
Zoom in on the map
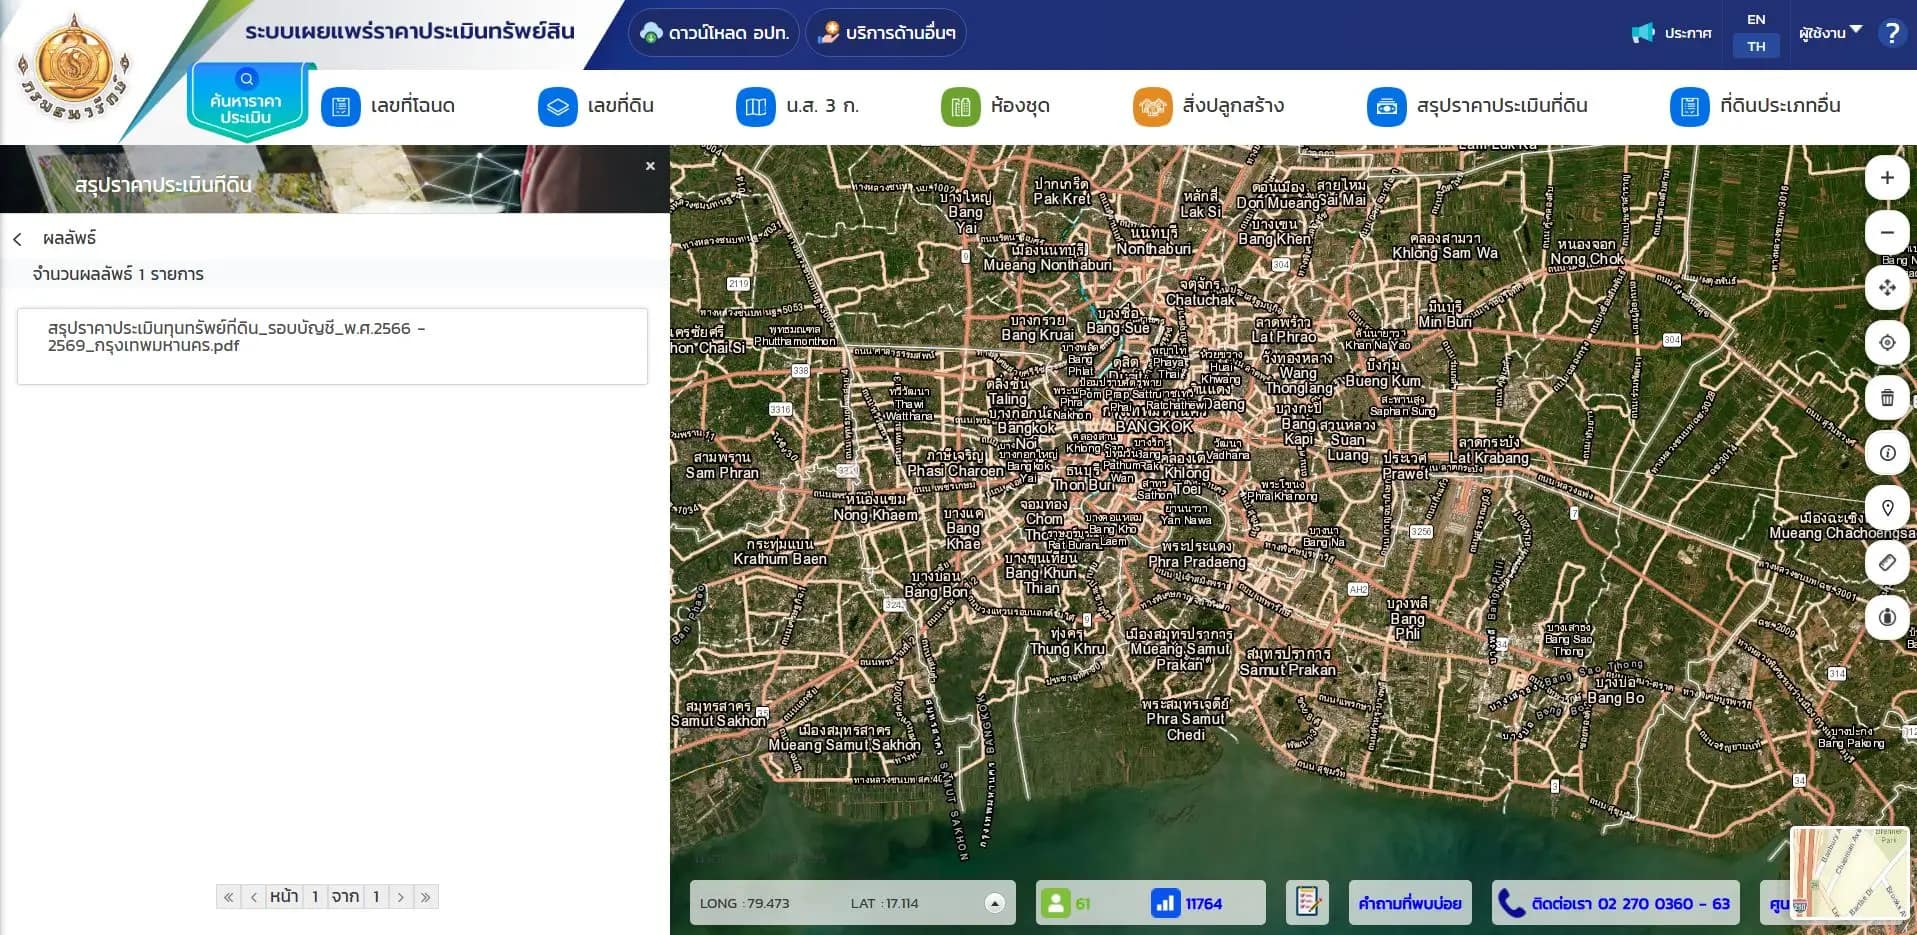[x=1886, y=178]
